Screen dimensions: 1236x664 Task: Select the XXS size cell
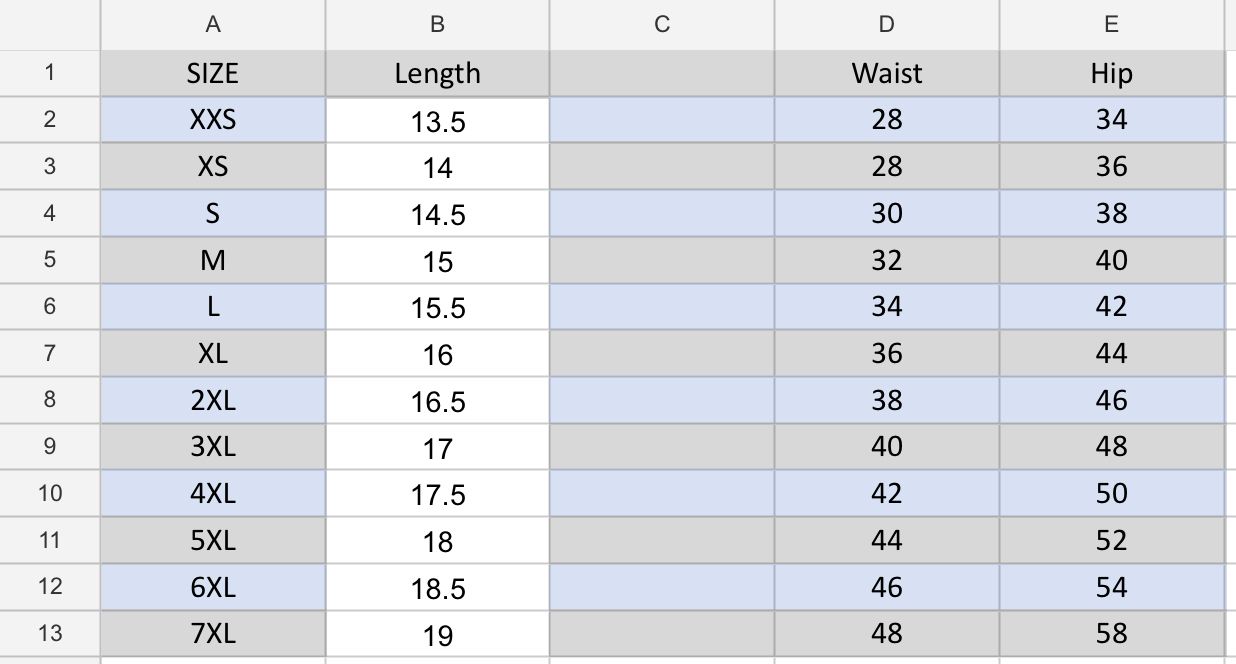click(212, 120)
